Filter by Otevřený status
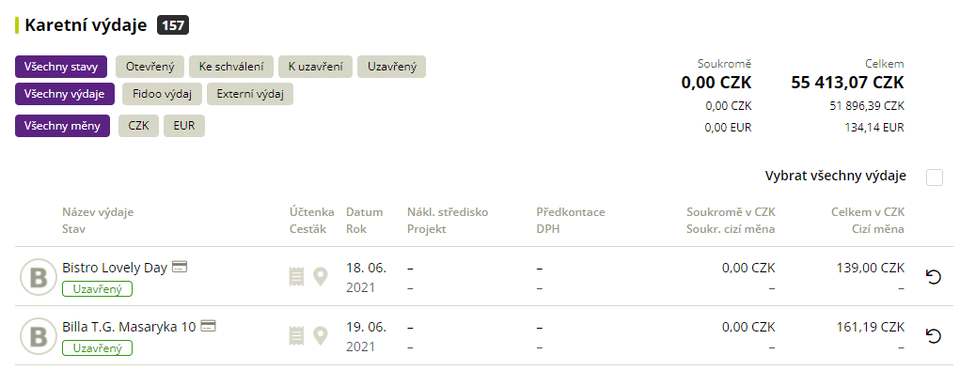This screenshot has width=960, height=370. click(150, 67)
